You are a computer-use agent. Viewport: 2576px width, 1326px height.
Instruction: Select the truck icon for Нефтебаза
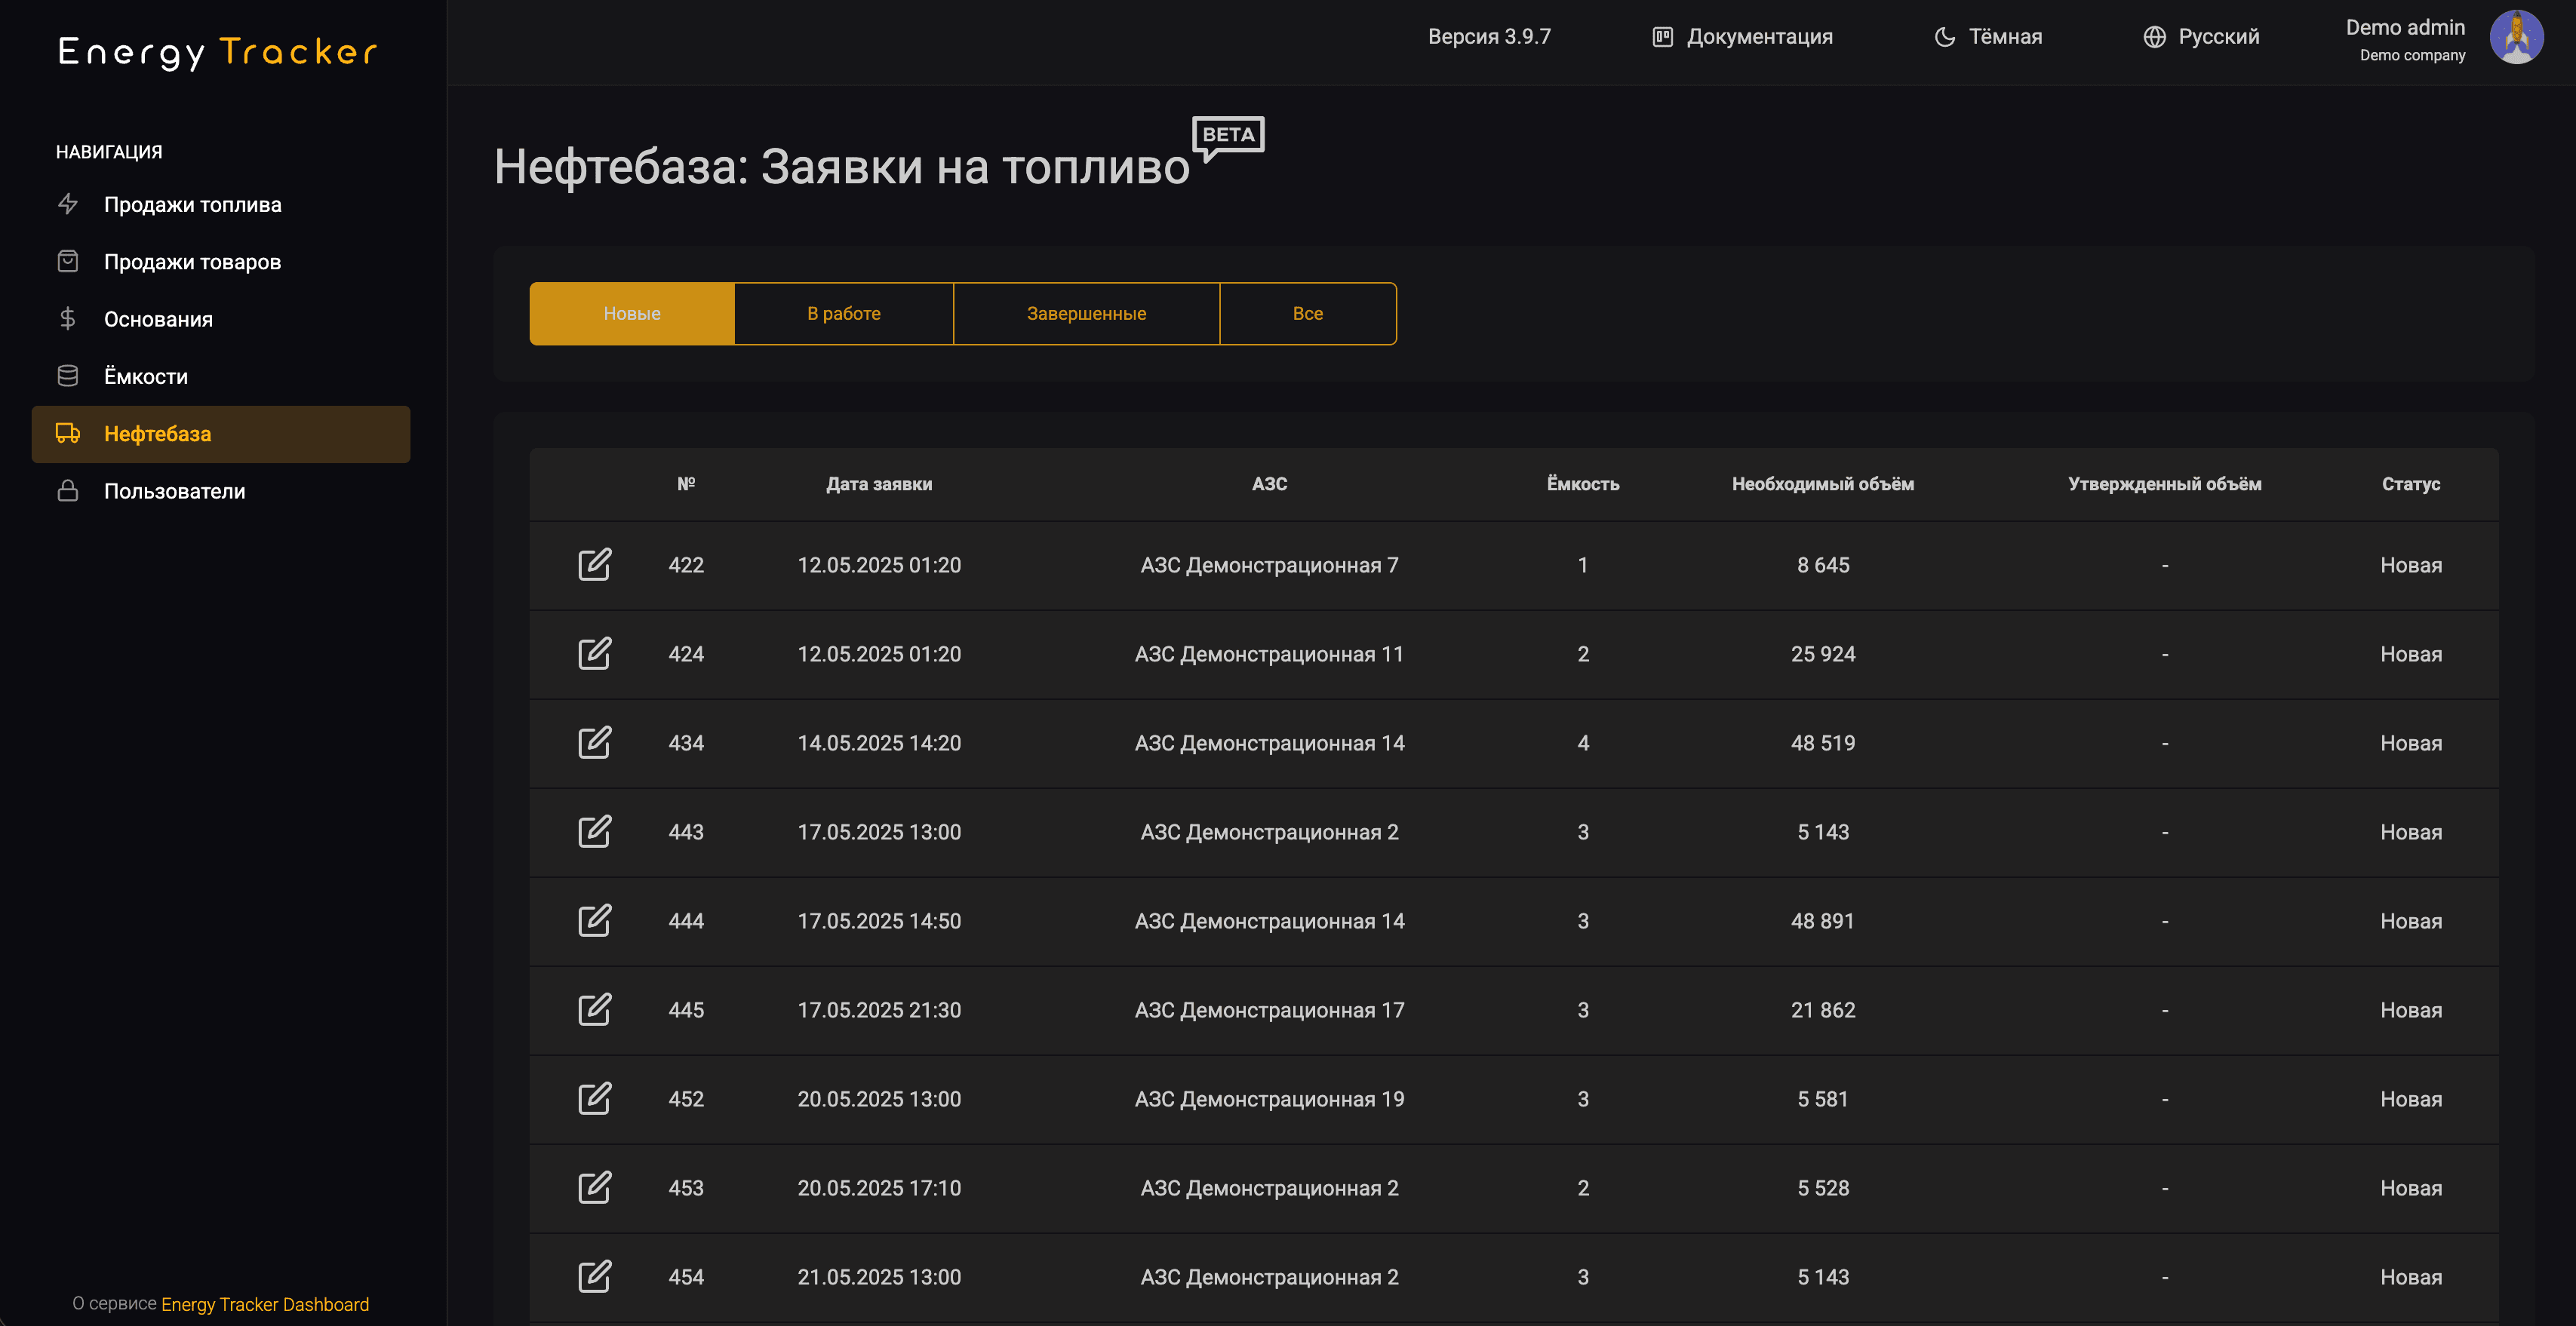pyautogui.click(x=67, y=434)
